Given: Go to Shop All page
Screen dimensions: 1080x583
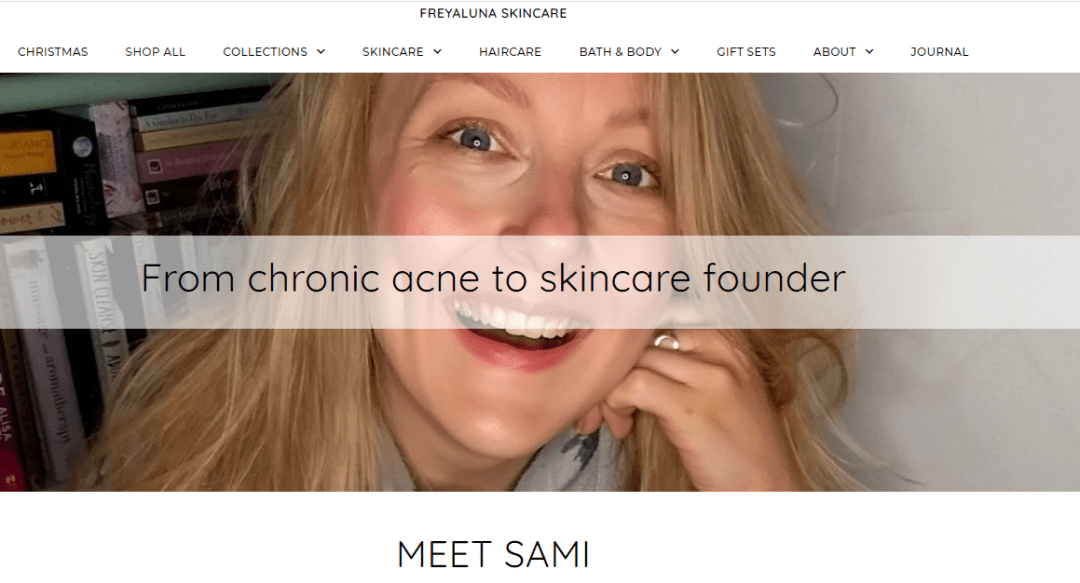Looking at the screenshot, I should point(155,52).
